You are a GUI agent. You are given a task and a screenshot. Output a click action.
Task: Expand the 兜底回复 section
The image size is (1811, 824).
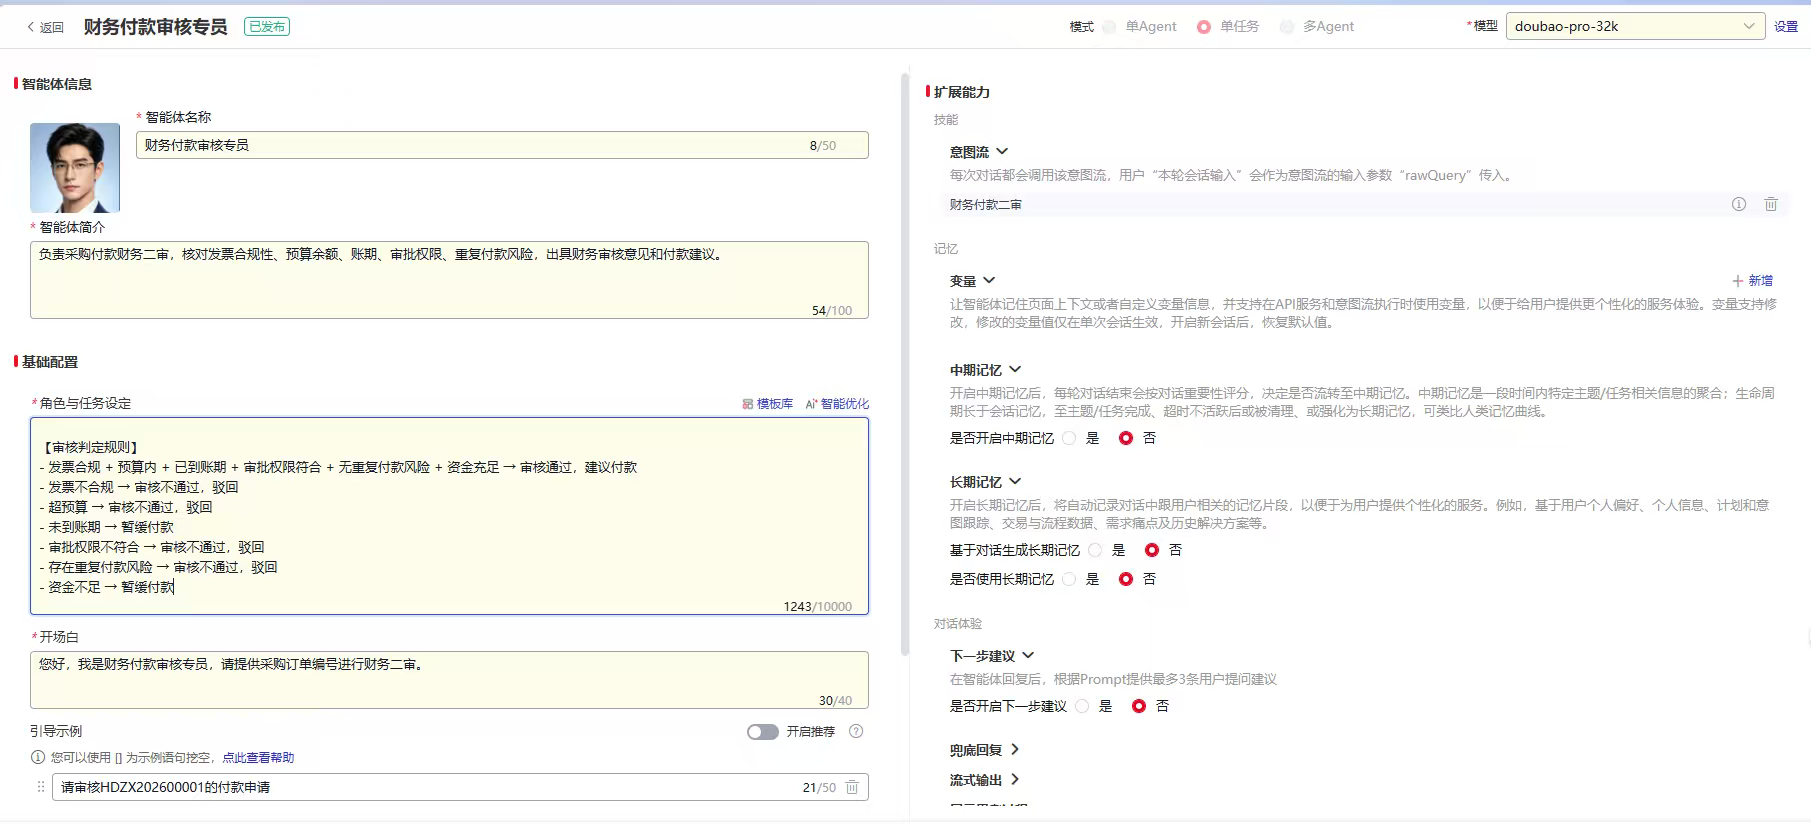click(1015, 750)
